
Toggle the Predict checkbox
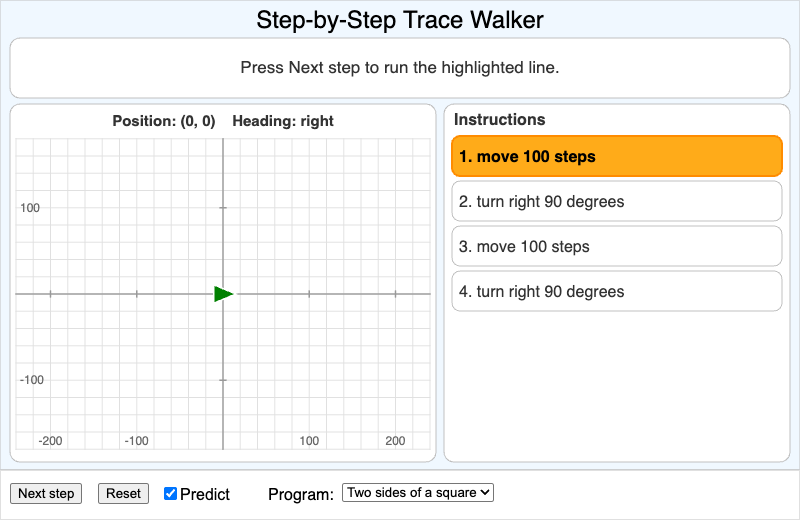[x=170, y=493]
